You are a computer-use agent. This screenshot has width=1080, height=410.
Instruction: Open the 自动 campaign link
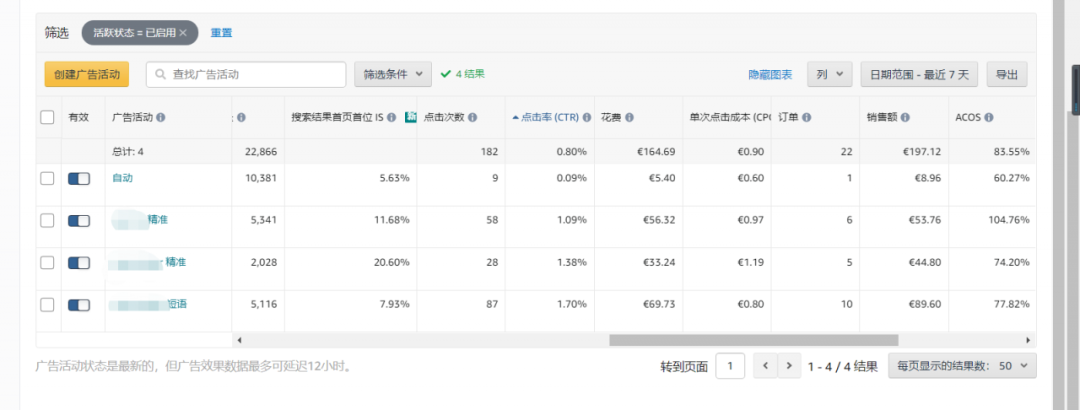coord(123,178)
